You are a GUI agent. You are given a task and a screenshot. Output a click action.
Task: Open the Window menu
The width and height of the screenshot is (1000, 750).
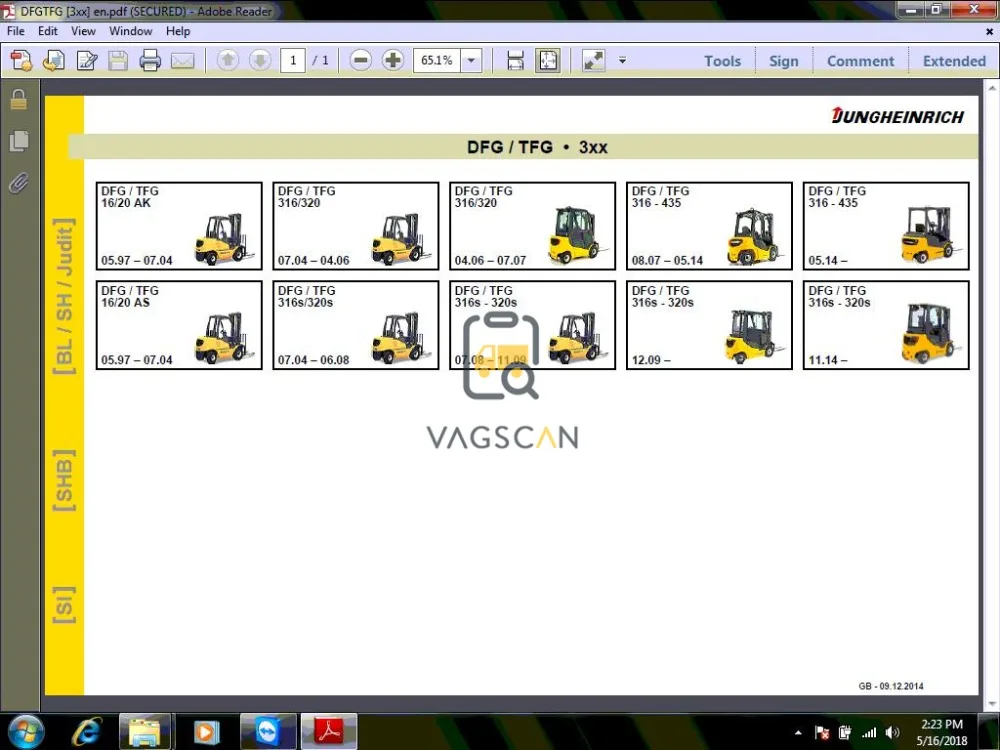131,31
